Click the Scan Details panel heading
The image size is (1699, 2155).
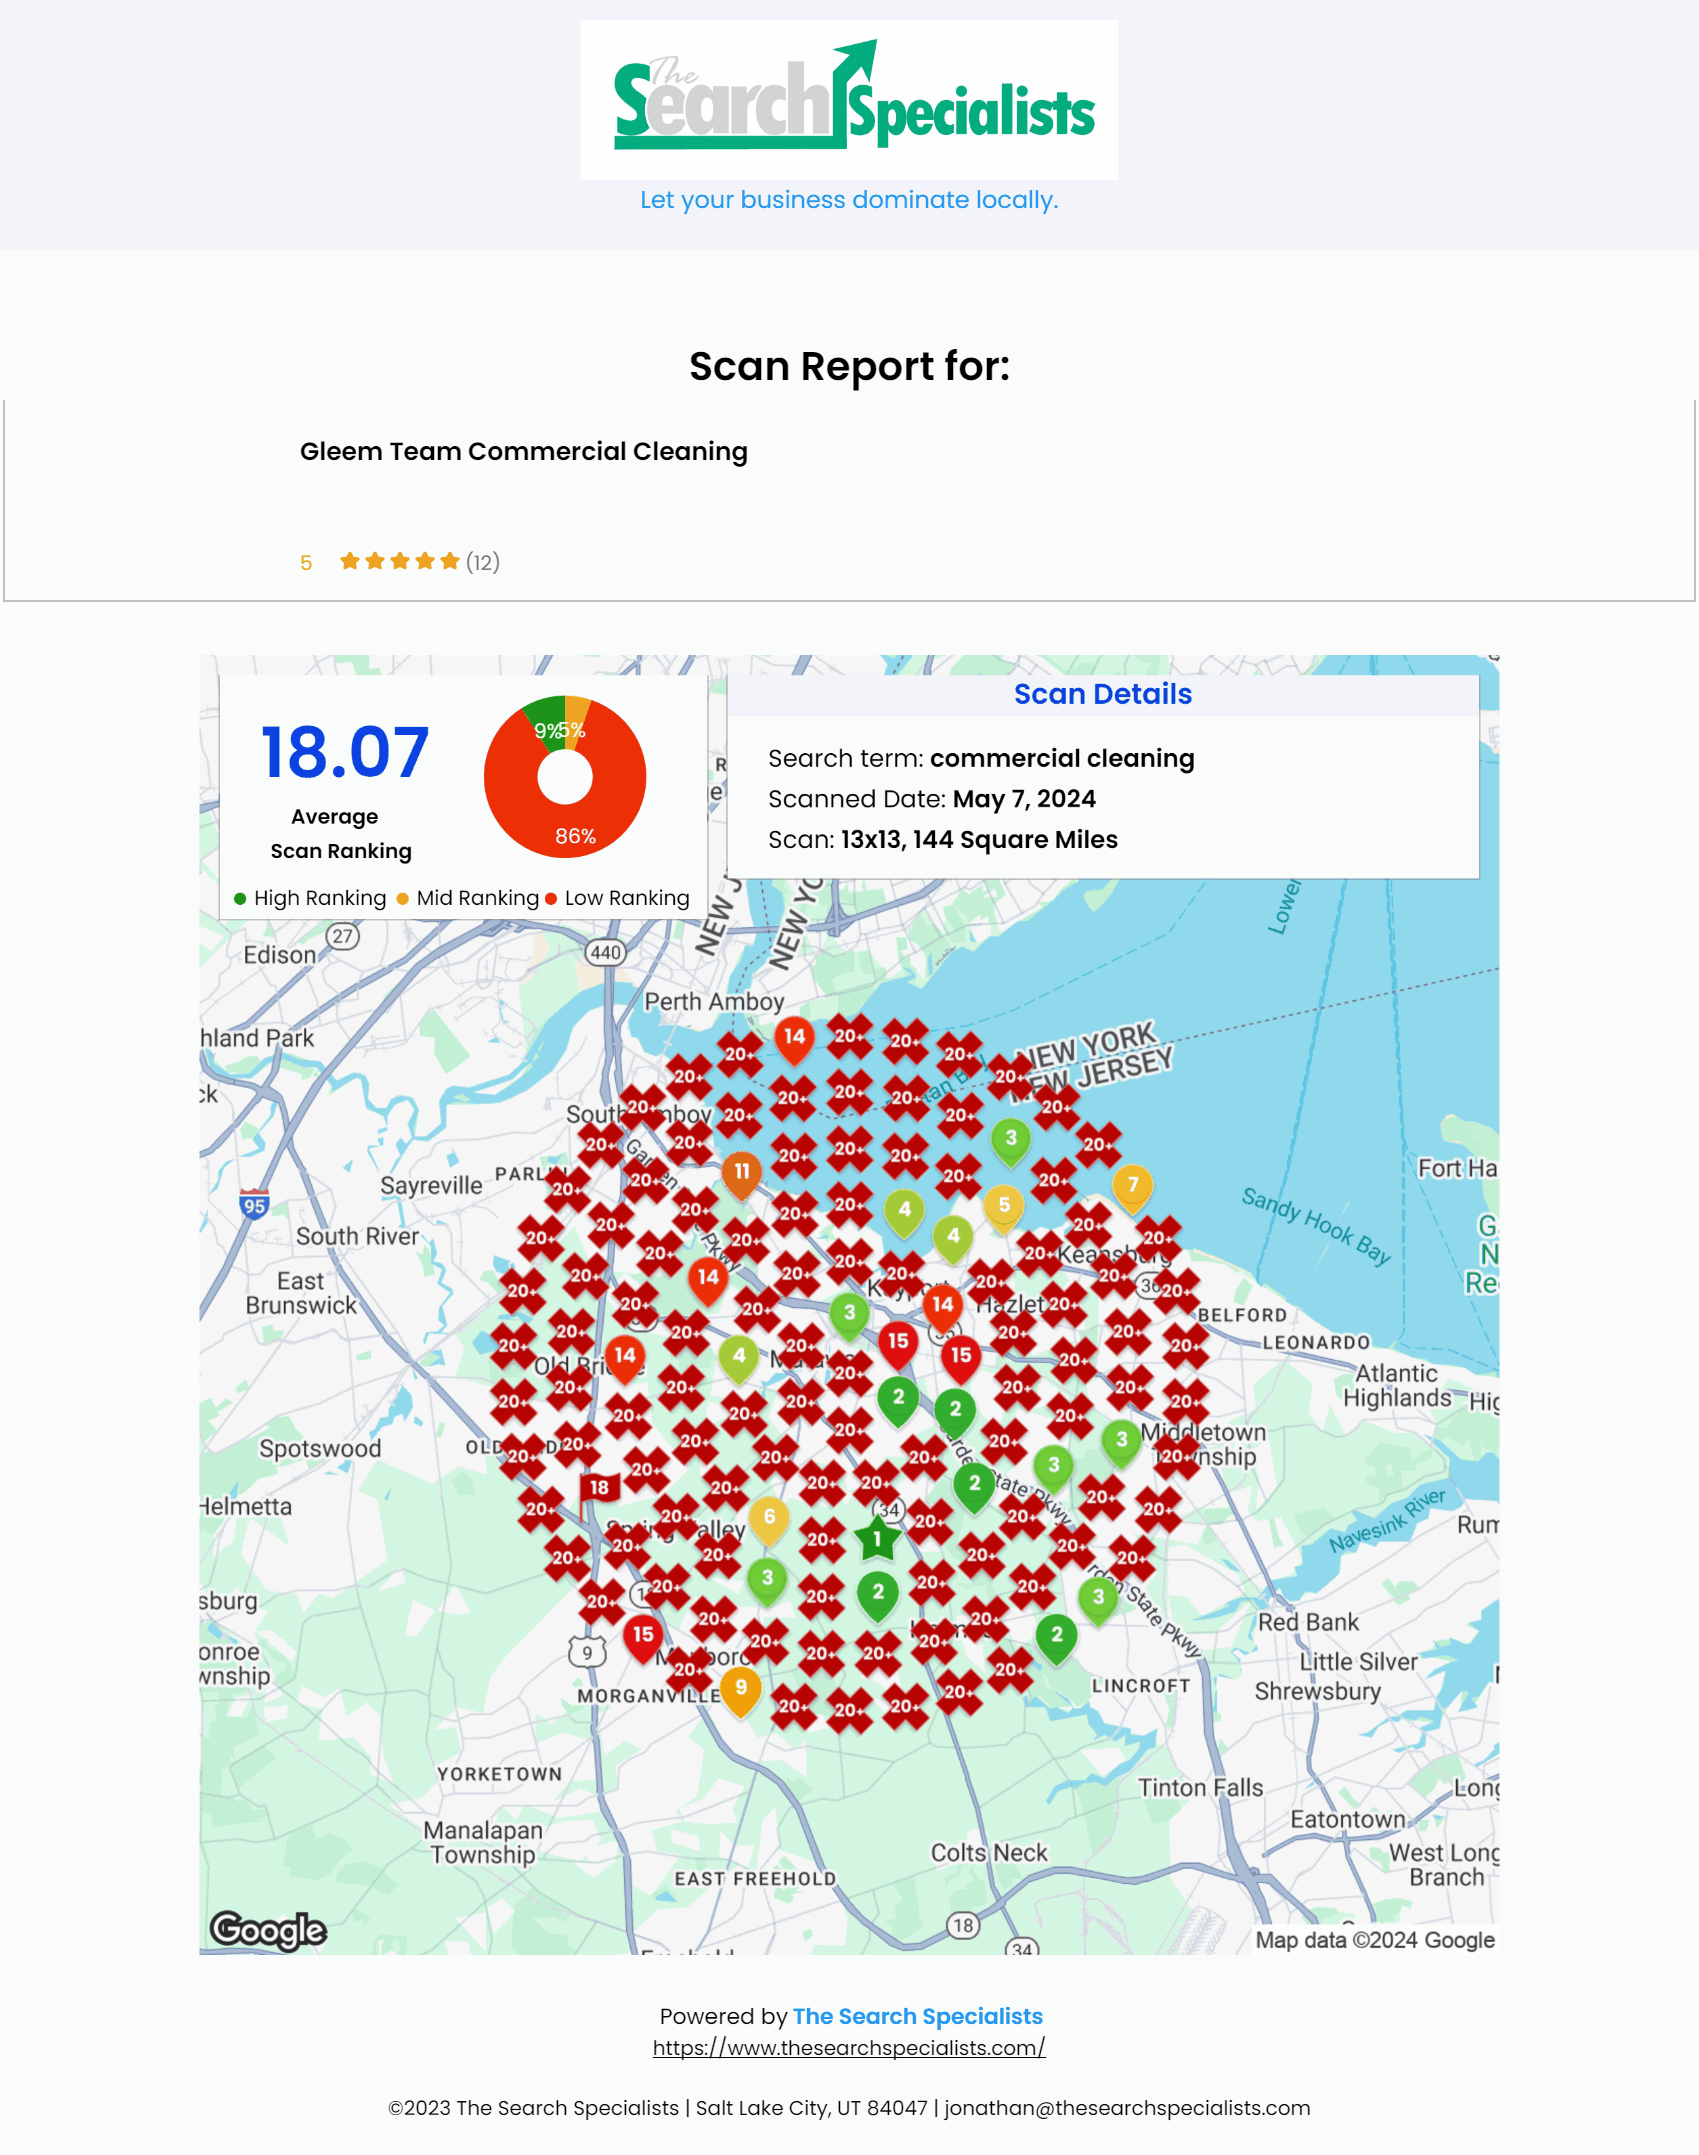(1102, 694)
